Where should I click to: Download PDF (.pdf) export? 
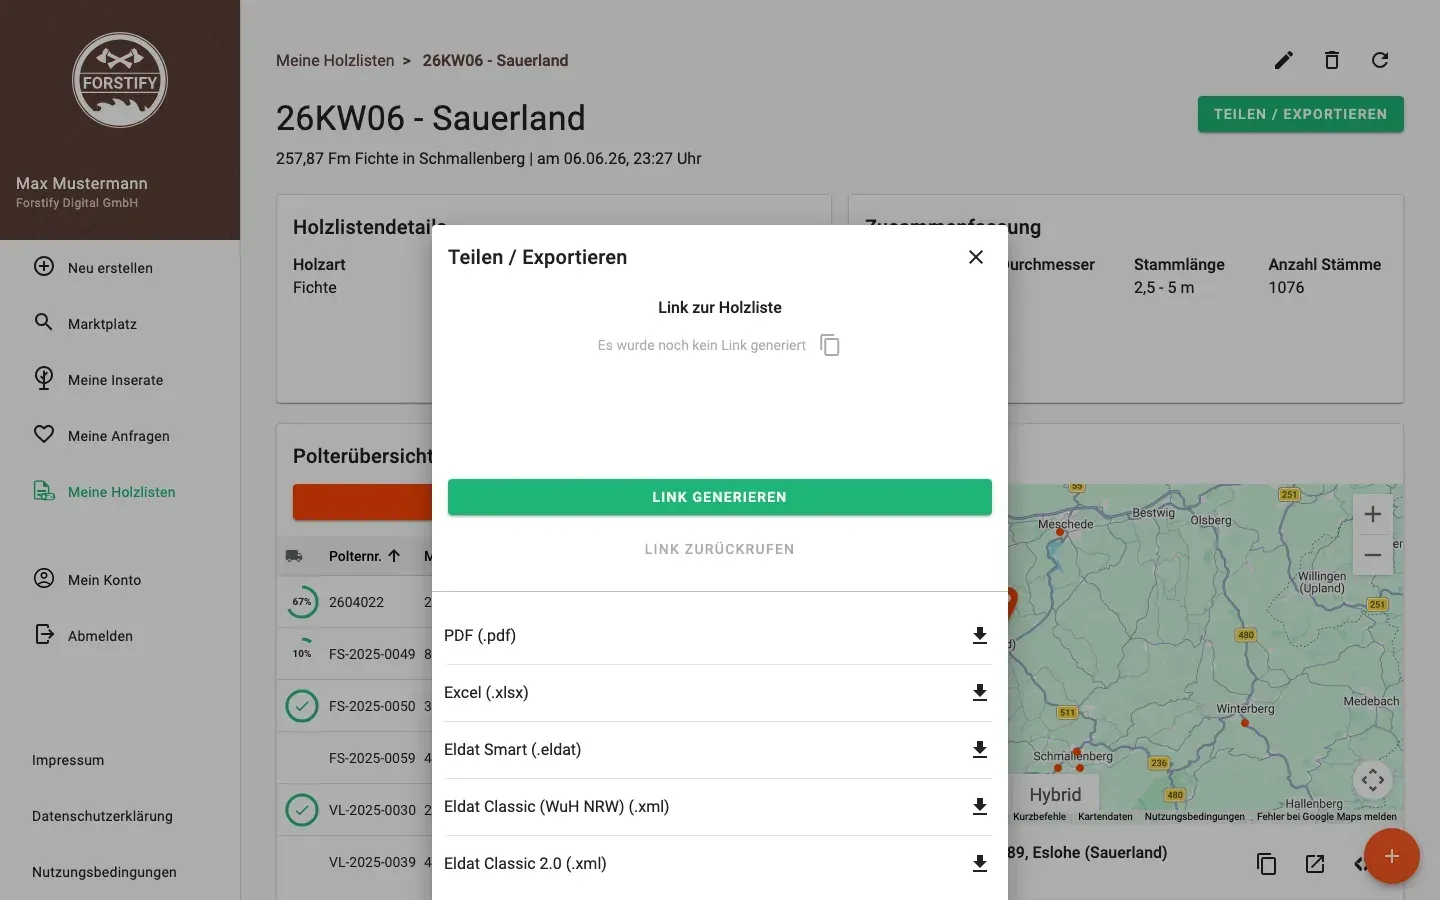coord(980,636)
